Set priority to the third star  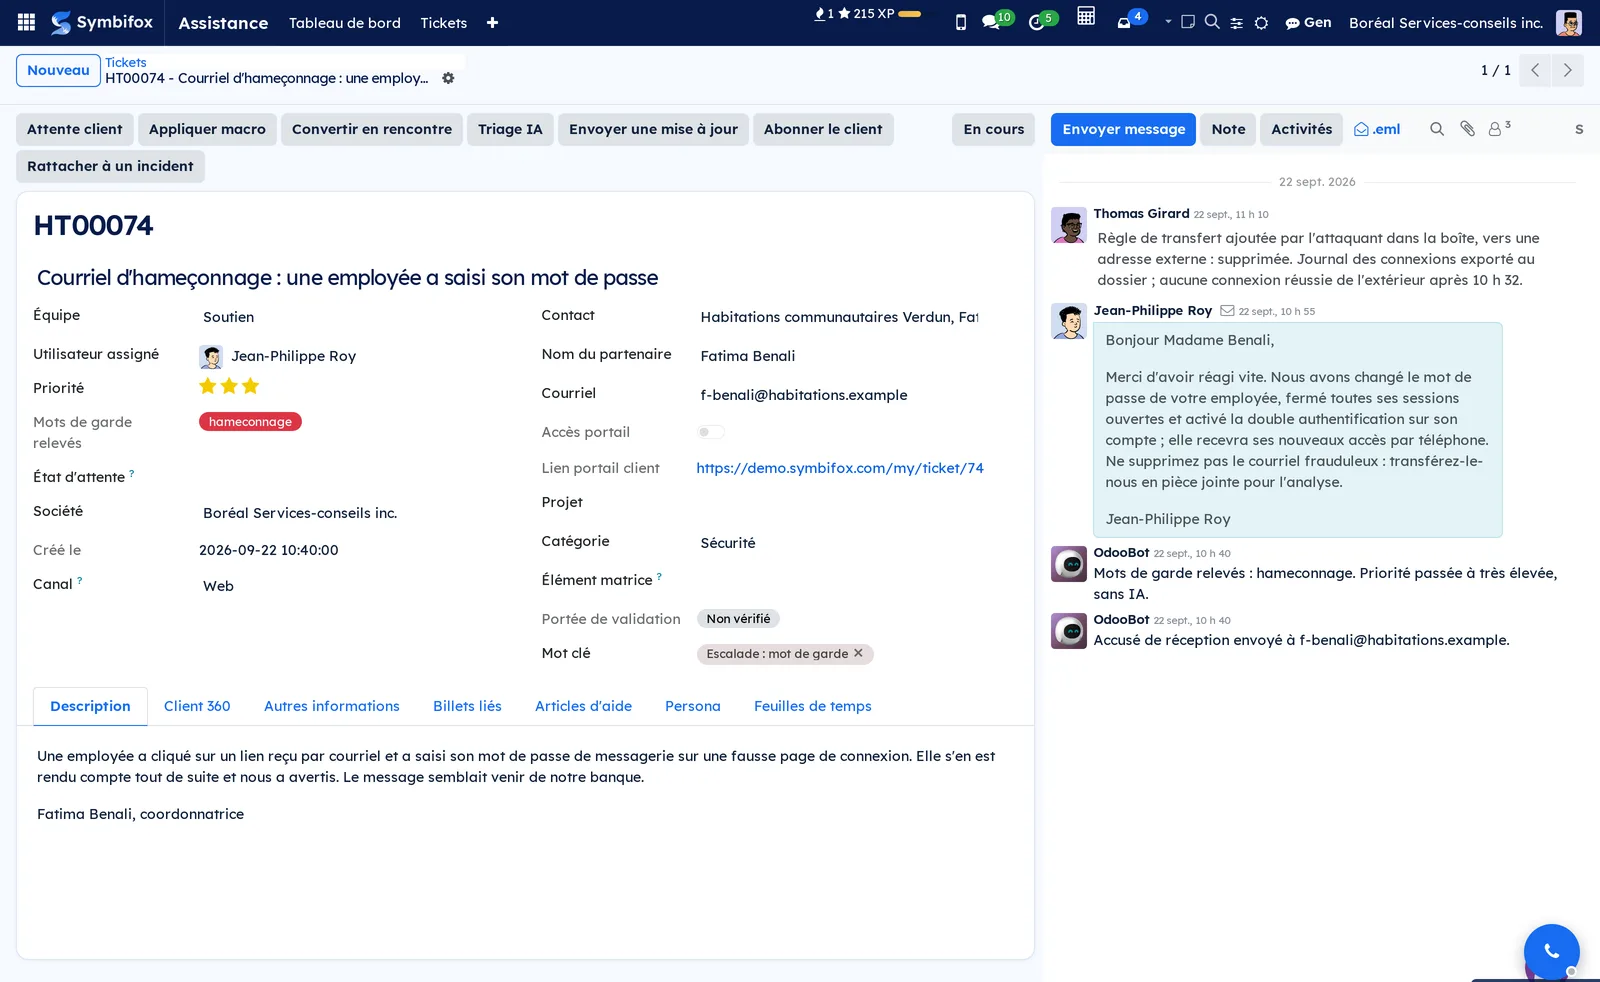[251, 386]
